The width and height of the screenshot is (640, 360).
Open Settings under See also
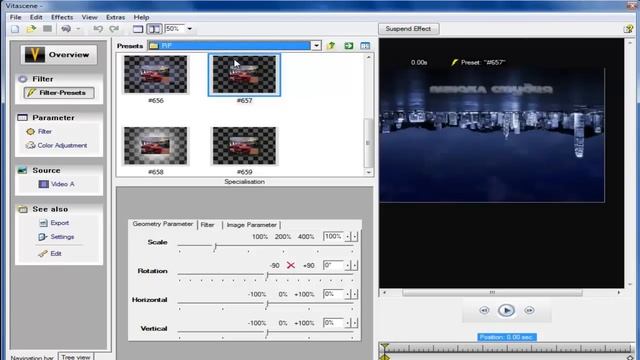tap(57, 237)
